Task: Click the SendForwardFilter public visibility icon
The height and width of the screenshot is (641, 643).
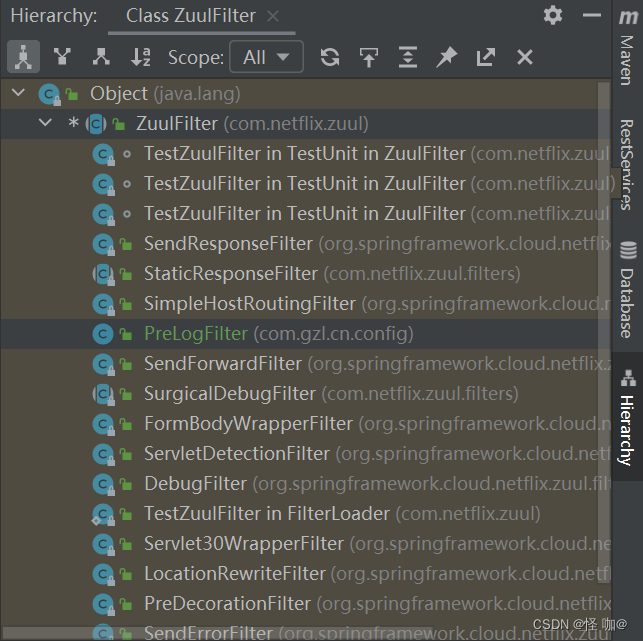Action: 126,364
